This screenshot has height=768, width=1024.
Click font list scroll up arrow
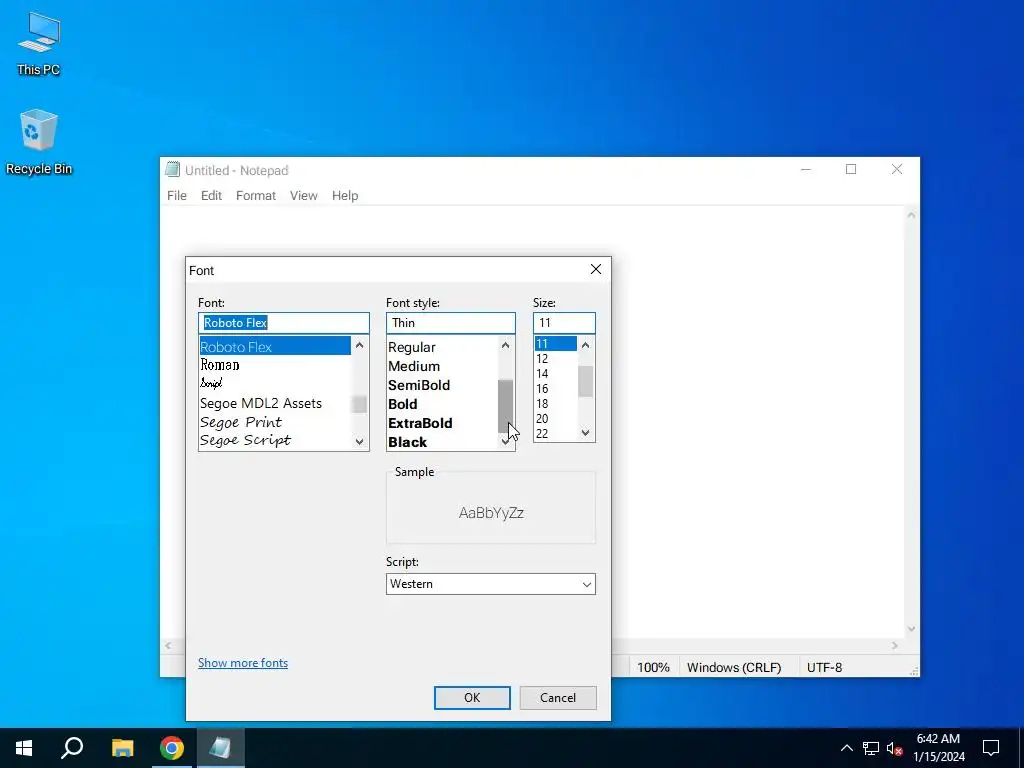coord(359,345)
